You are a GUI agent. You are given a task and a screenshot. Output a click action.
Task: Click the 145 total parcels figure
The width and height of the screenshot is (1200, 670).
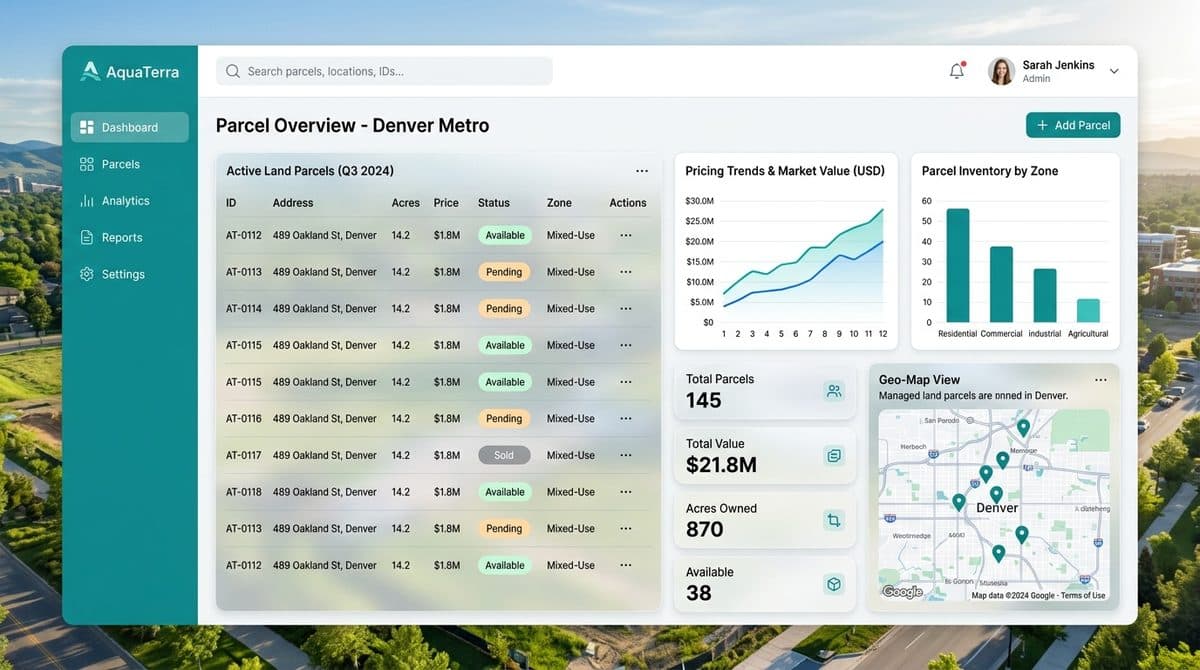(x=704, y=401)
